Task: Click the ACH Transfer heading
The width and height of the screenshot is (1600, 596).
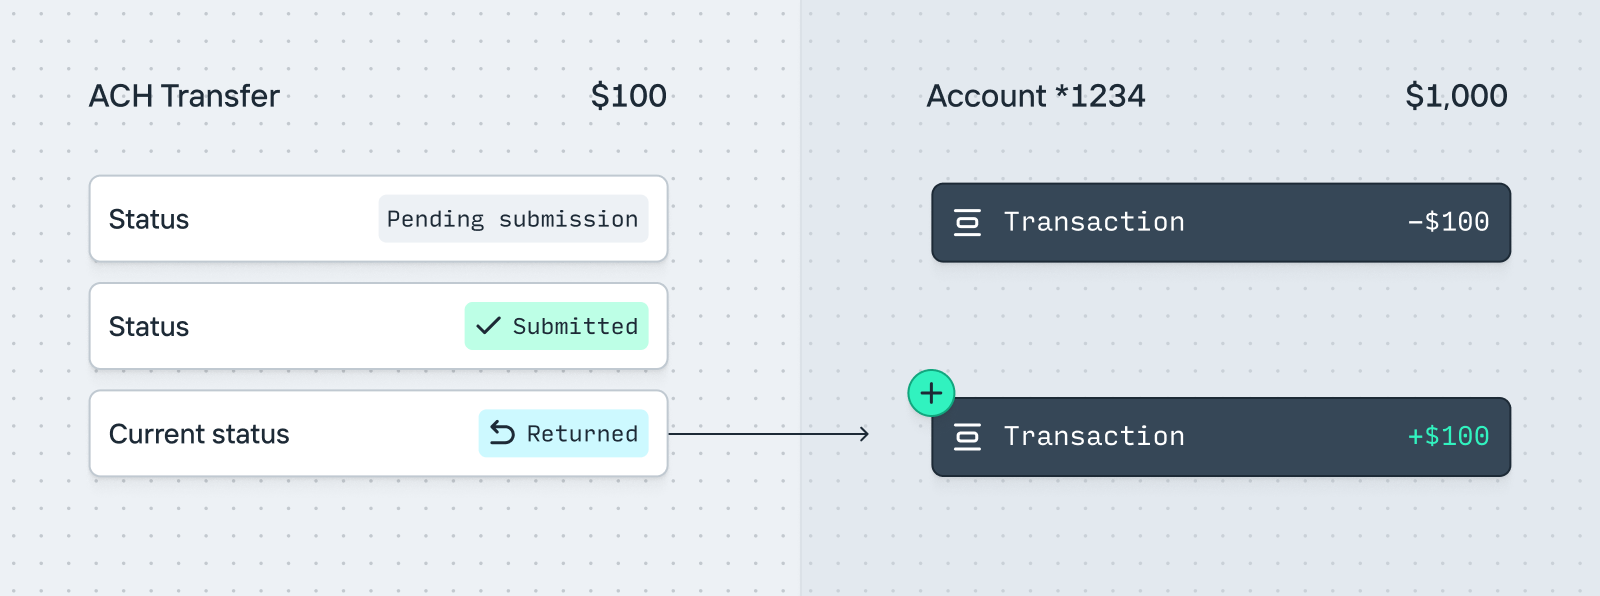Action: coord(184,96)
